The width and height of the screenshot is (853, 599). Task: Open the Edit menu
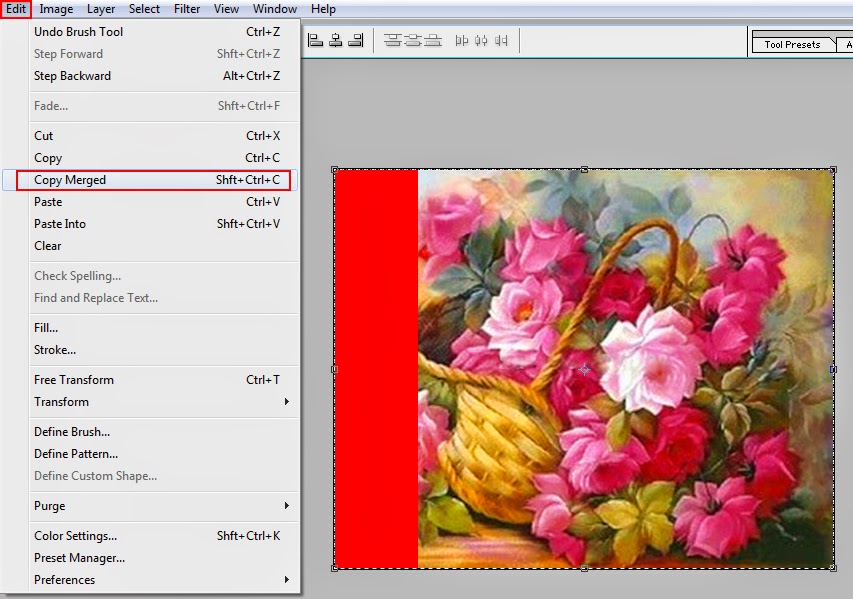pyautogui.click(x=16, y=9)
